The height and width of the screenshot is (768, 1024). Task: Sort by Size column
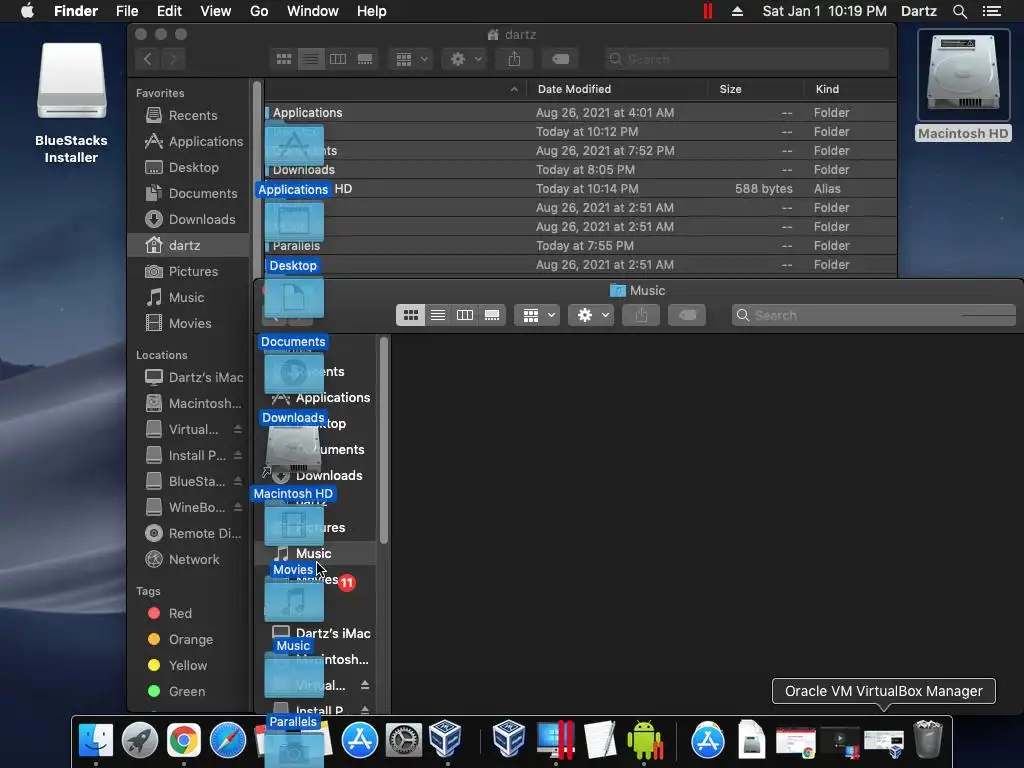[x=730, y=89]
